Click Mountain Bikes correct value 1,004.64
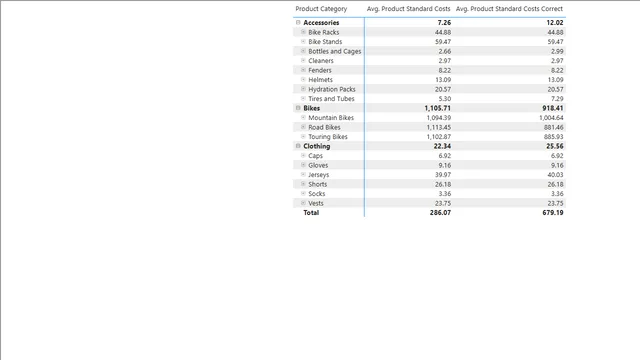 click(551, 118)
